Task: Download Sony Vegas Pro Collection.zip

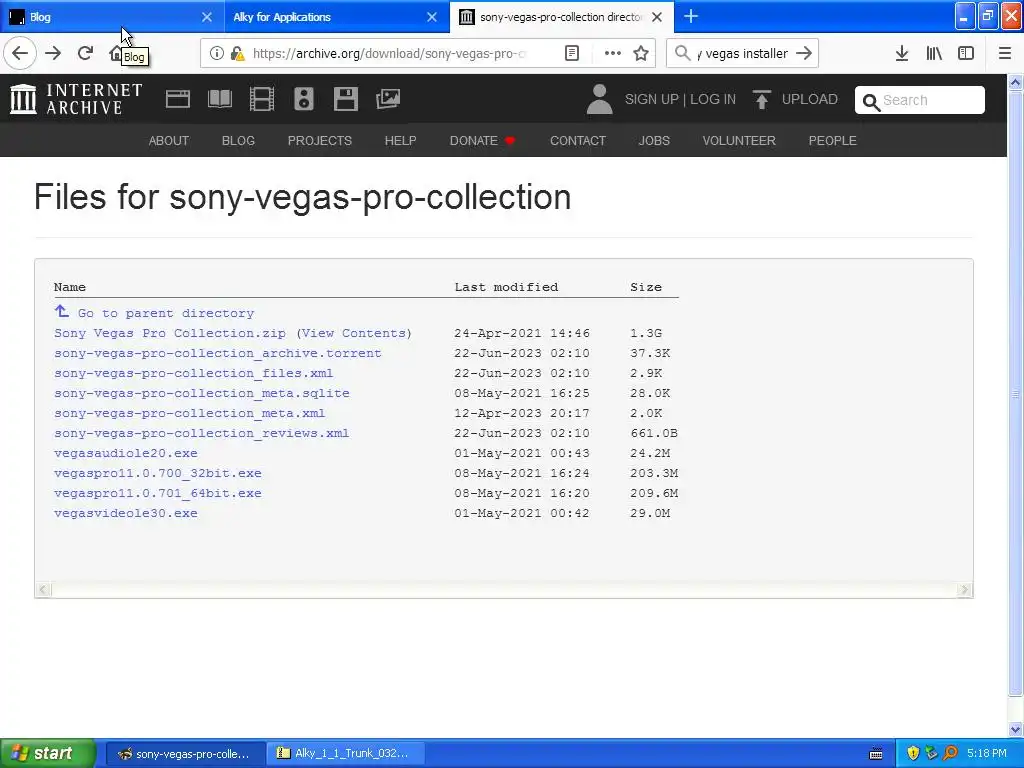Action: click(x=170, y=333)
